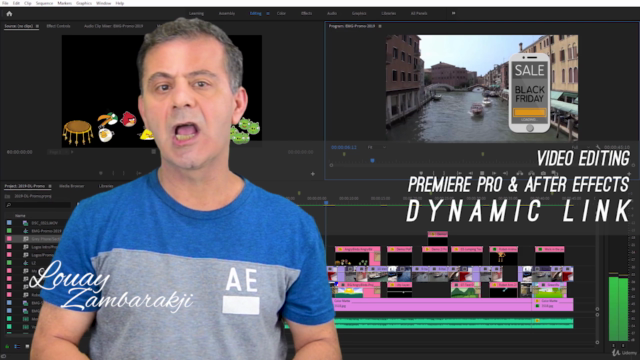This screenshot has height=360, width=640.
Task: Click Mark In in Program monitor
Action: point(433,173)
